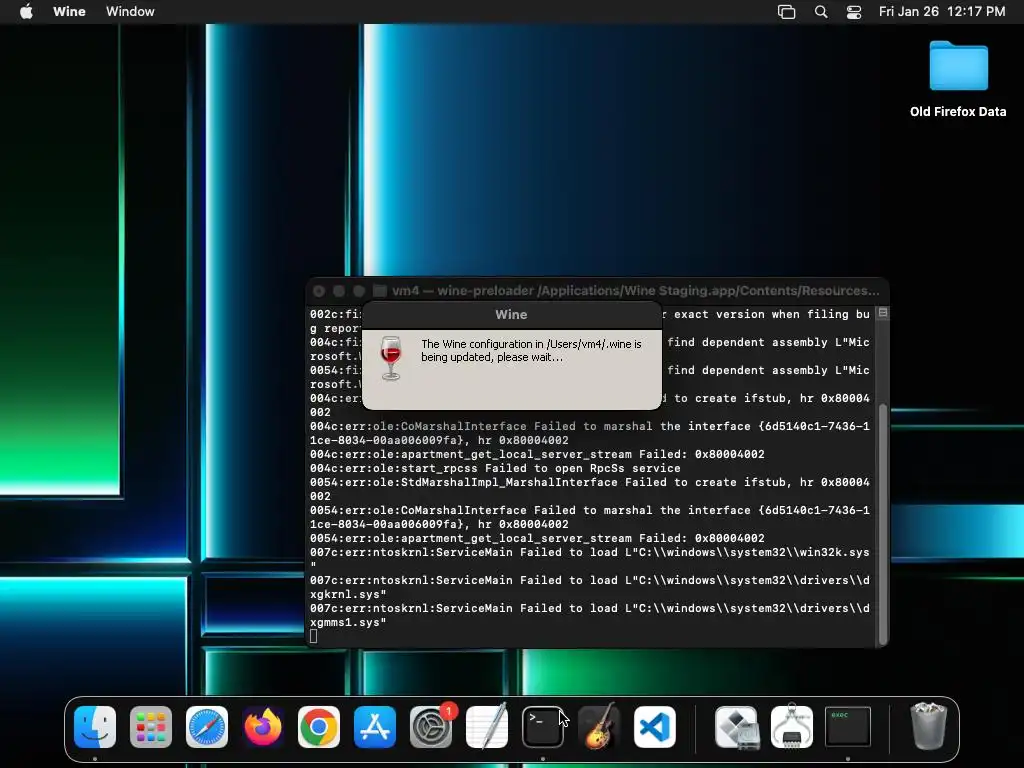Launch Firefox from the dock

point(263,727)
